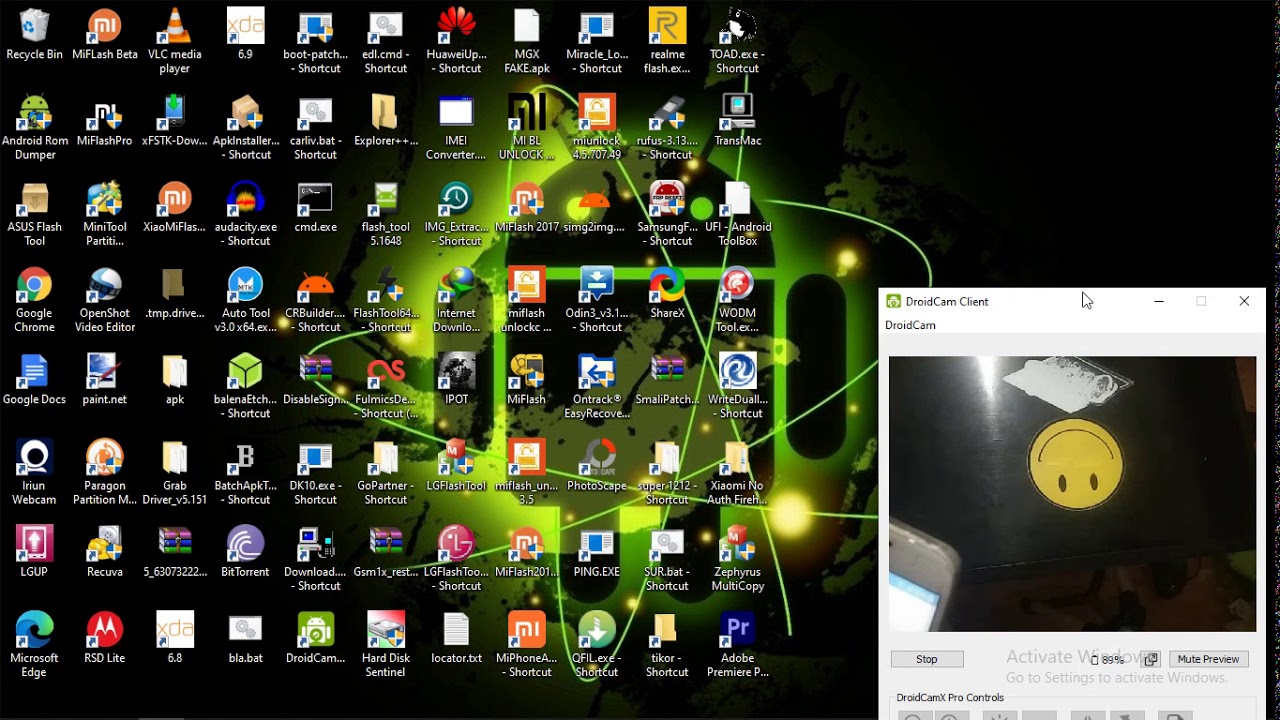Select the apk folder icon
Screen dimensions: 1280x720
[175, 379]
